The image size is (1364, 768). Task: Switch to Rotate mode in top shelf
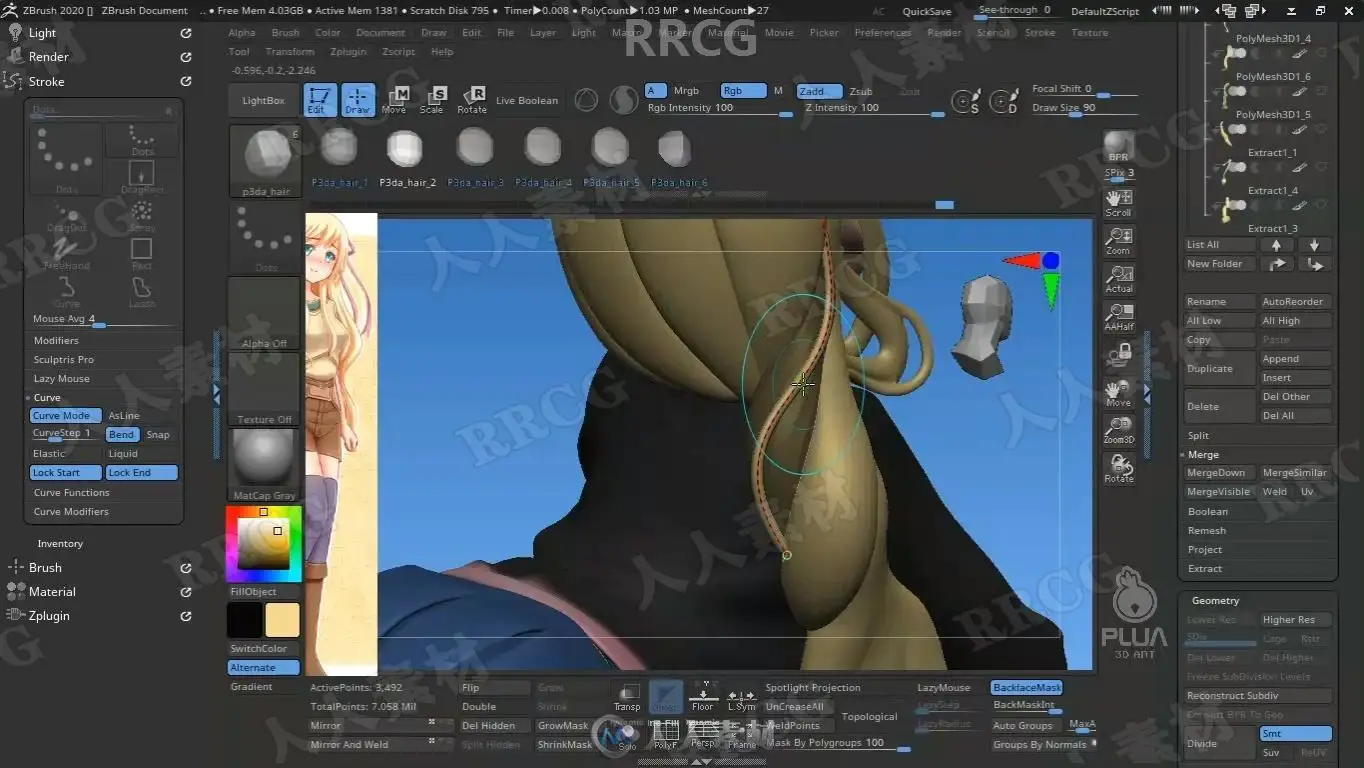click(472, 100)
